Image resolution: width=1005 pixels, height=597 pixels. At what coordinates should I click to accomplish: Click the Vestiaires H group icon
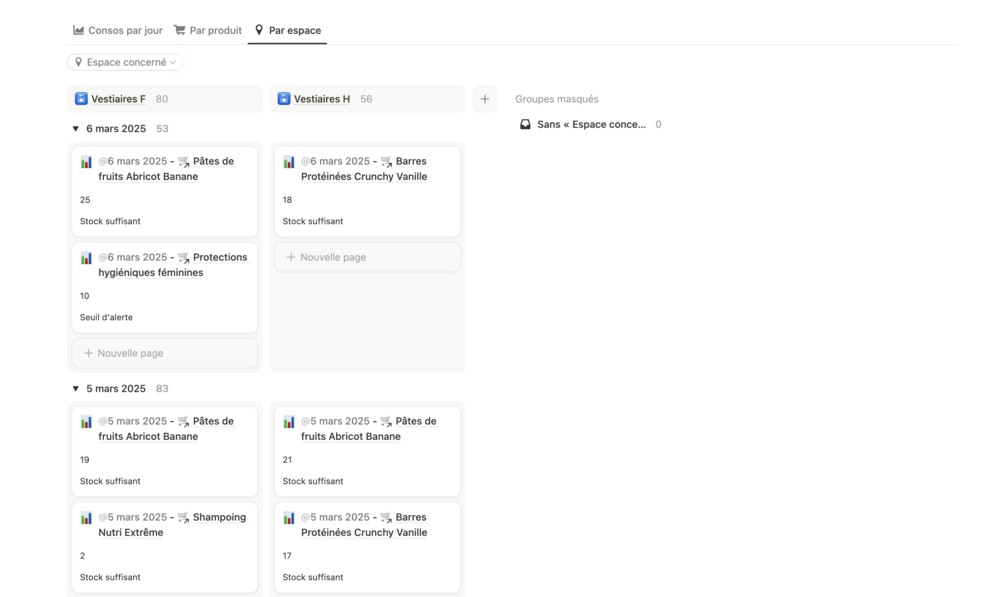coord(283,99)
